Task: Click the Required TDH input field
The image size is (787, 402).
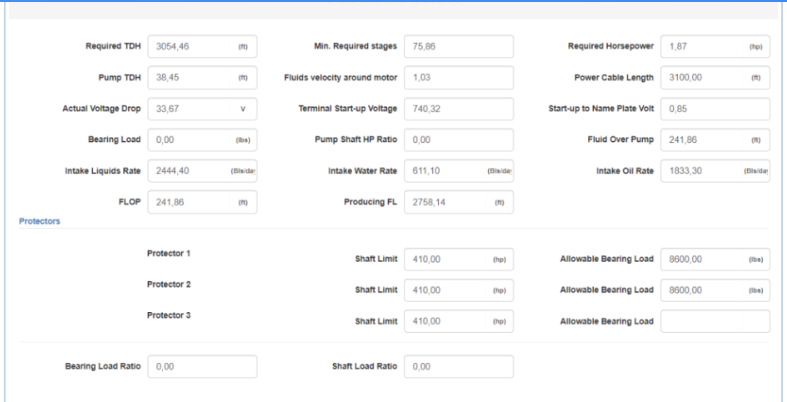Action: 202,47
